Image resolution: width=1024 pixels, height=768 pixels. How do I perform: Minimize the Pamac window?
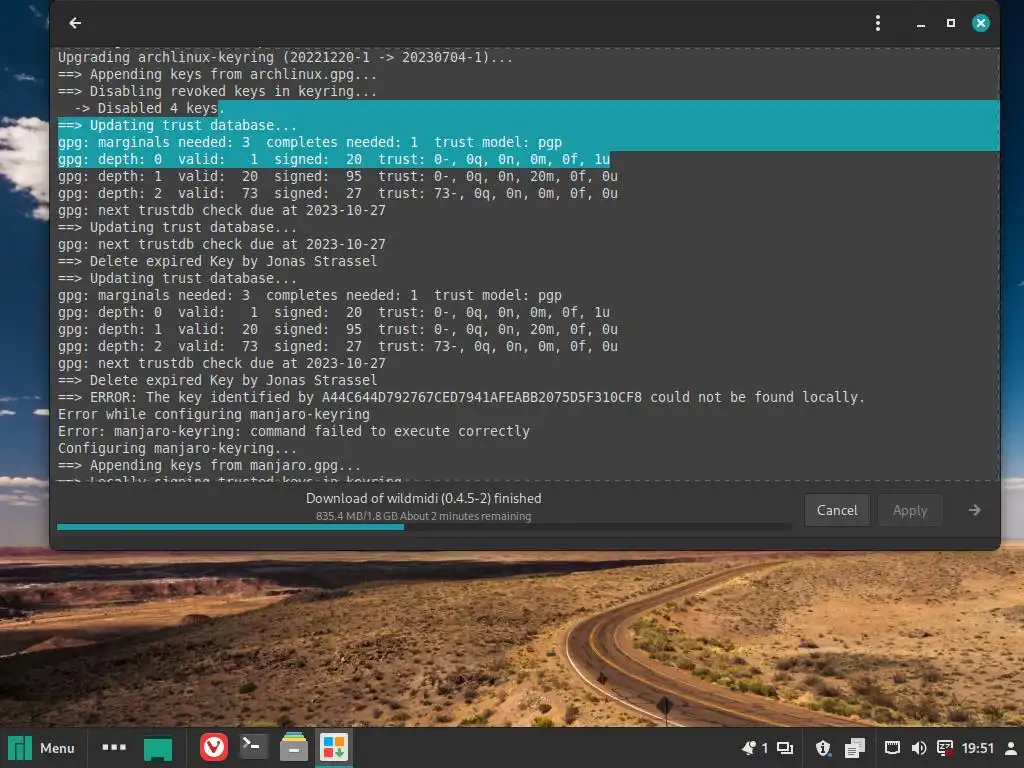tap(921, 24)
